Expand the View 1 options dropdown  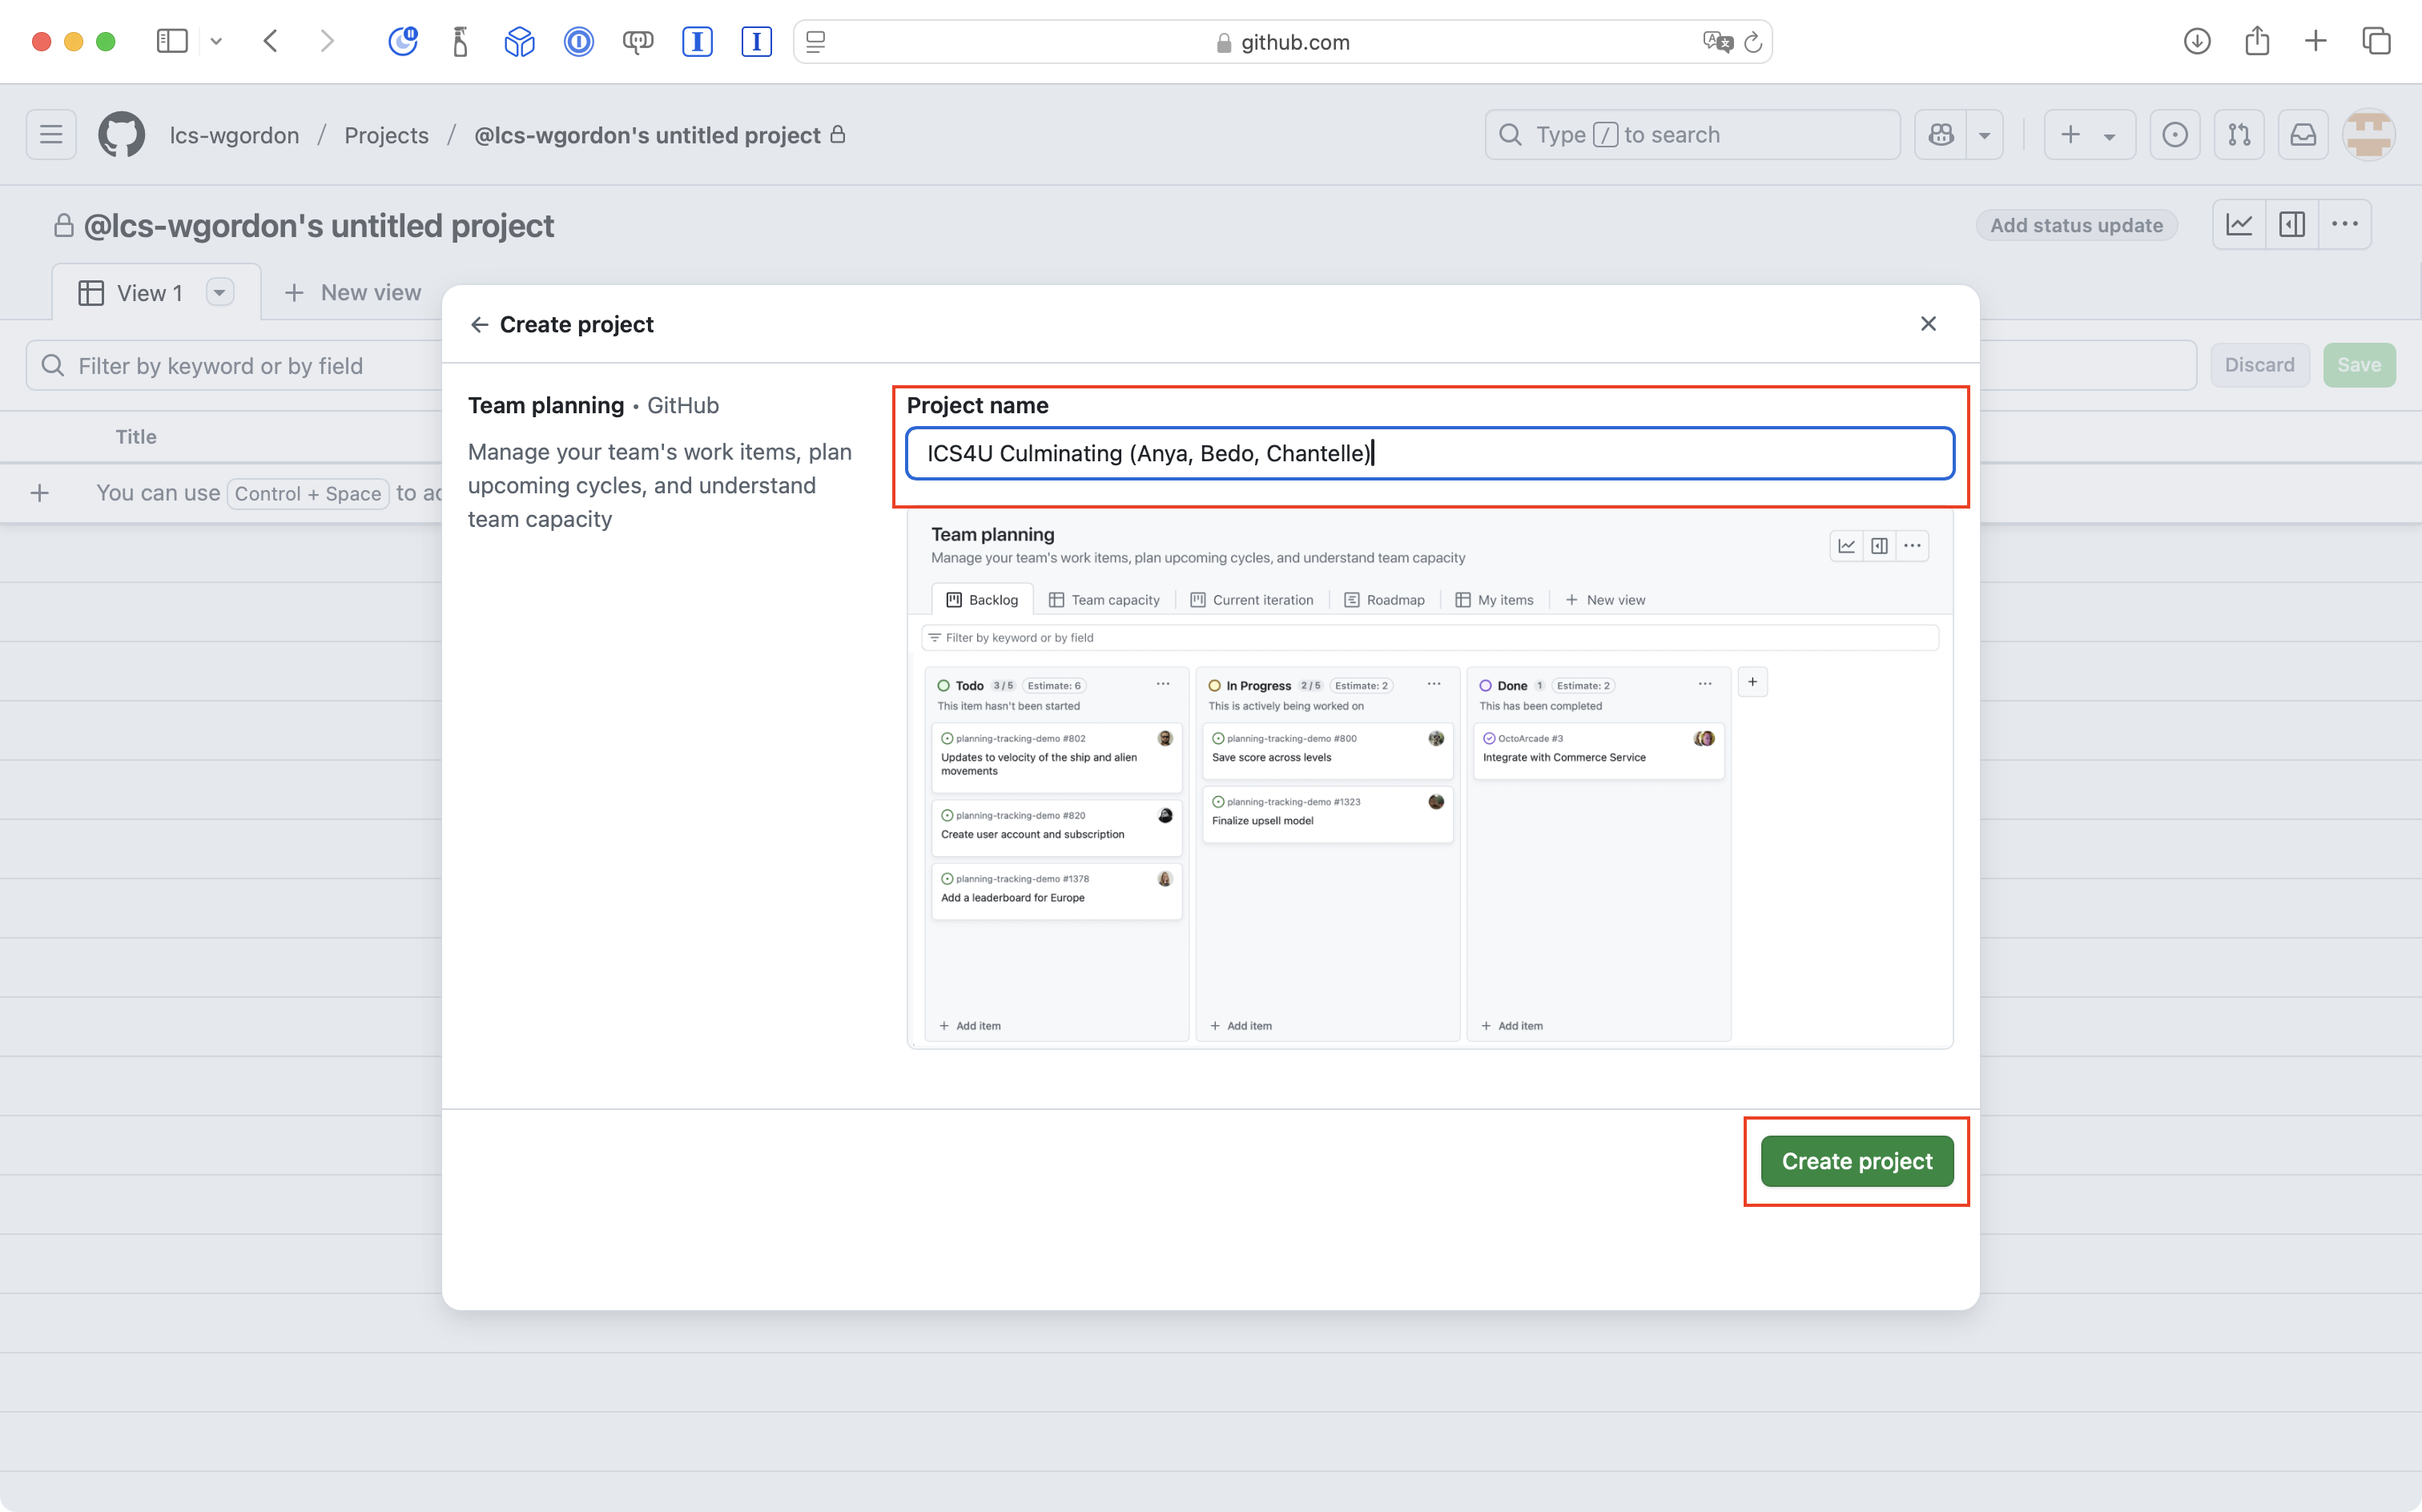point(219,292)
